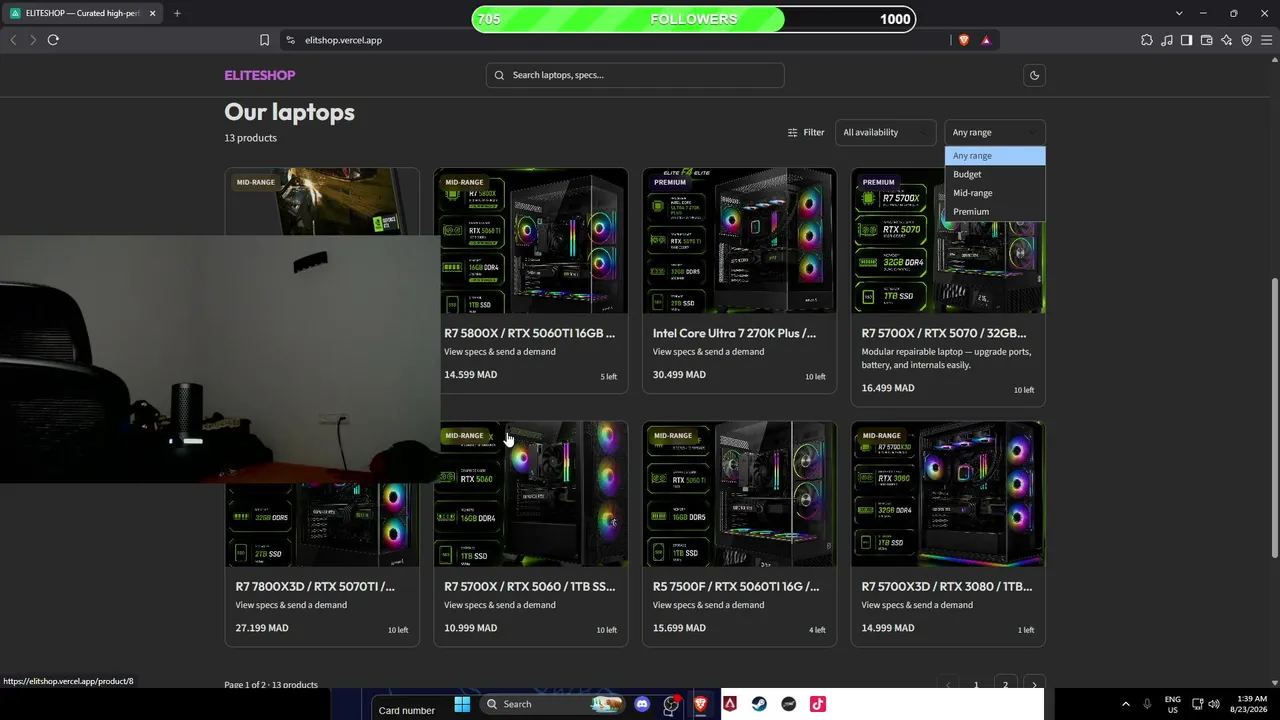Viewport: 1280px width, 720px height.
Task: Click the '14.599 MAD' price
Action: tap(471, 375)
